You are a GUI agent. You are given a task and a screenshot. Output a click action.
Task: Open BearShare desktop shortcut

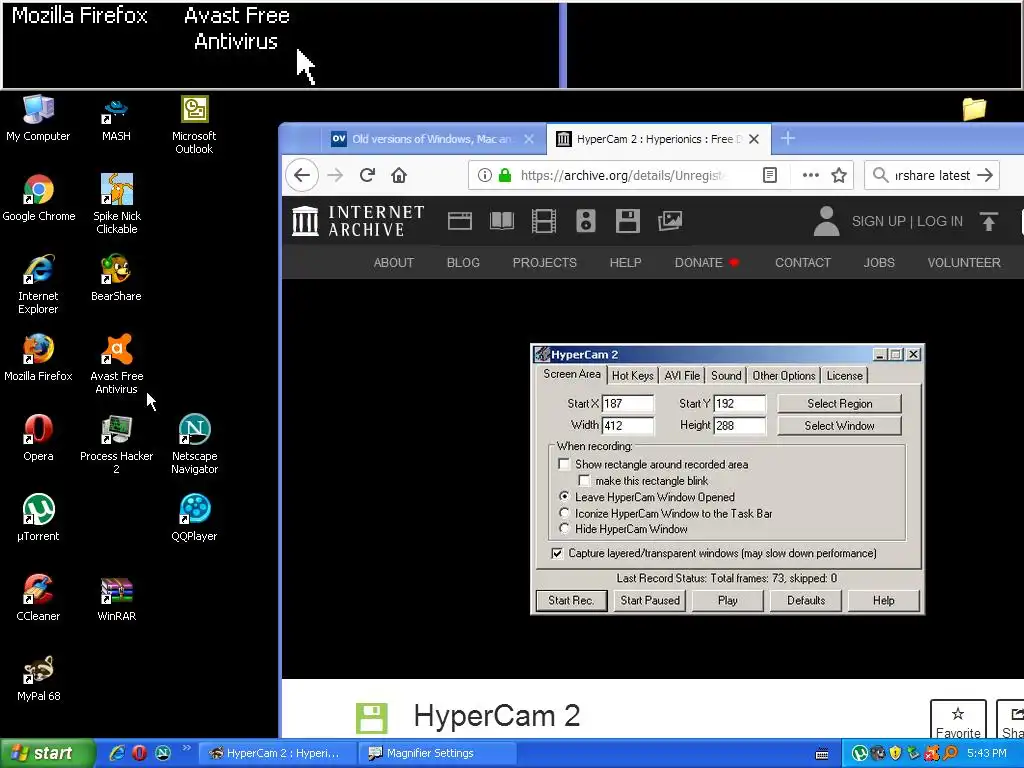point(116,278)
